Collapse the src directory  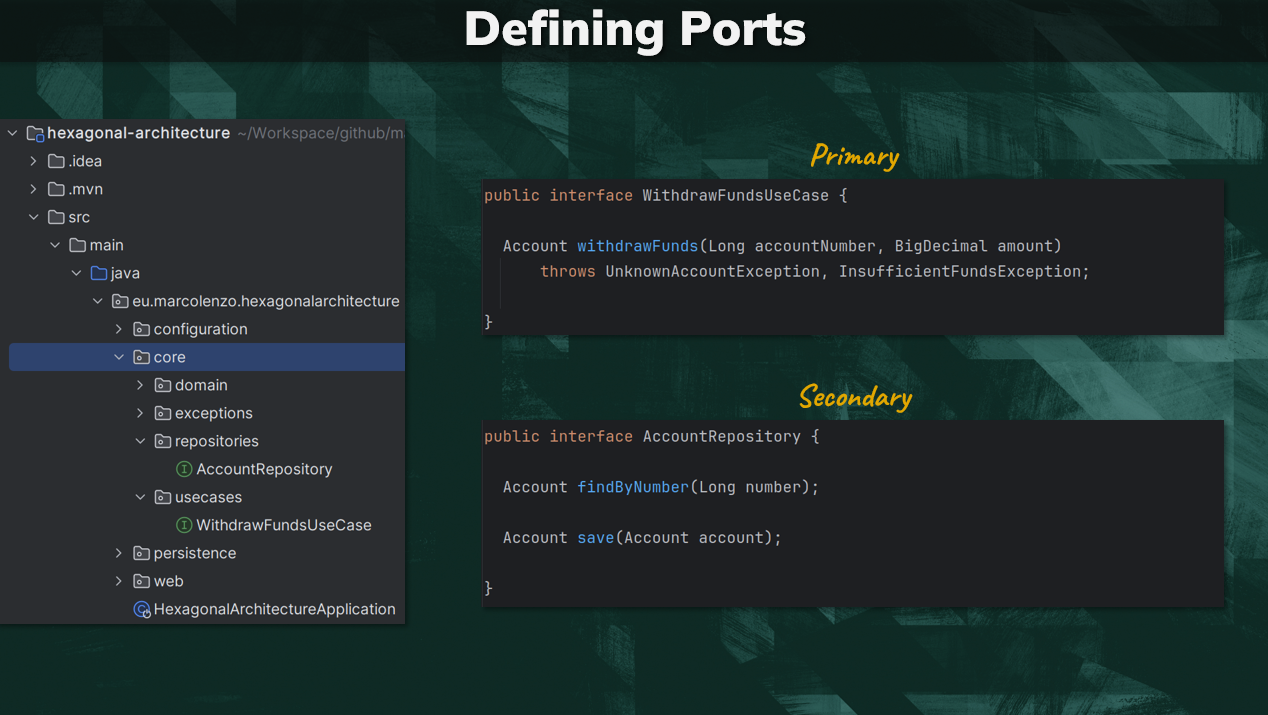click(x=34, y=216)
